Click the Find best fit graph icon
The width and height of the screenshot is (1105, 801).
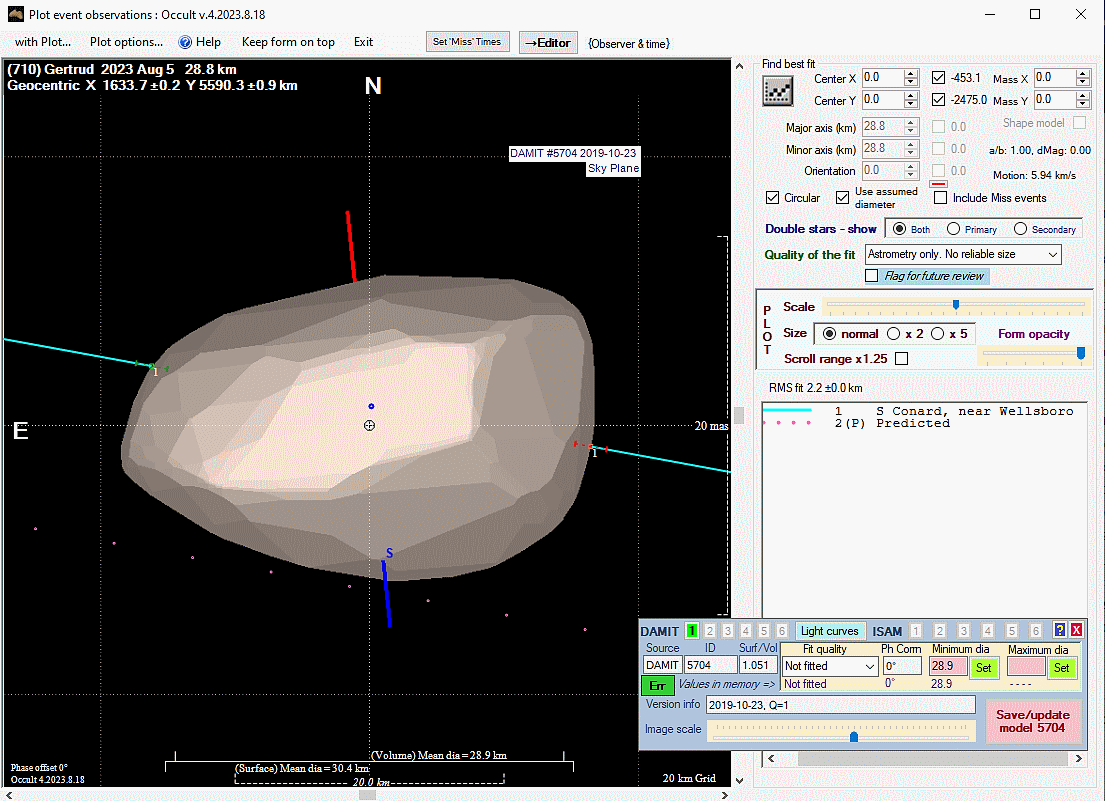pyautogui.click(x=777, y=91)
